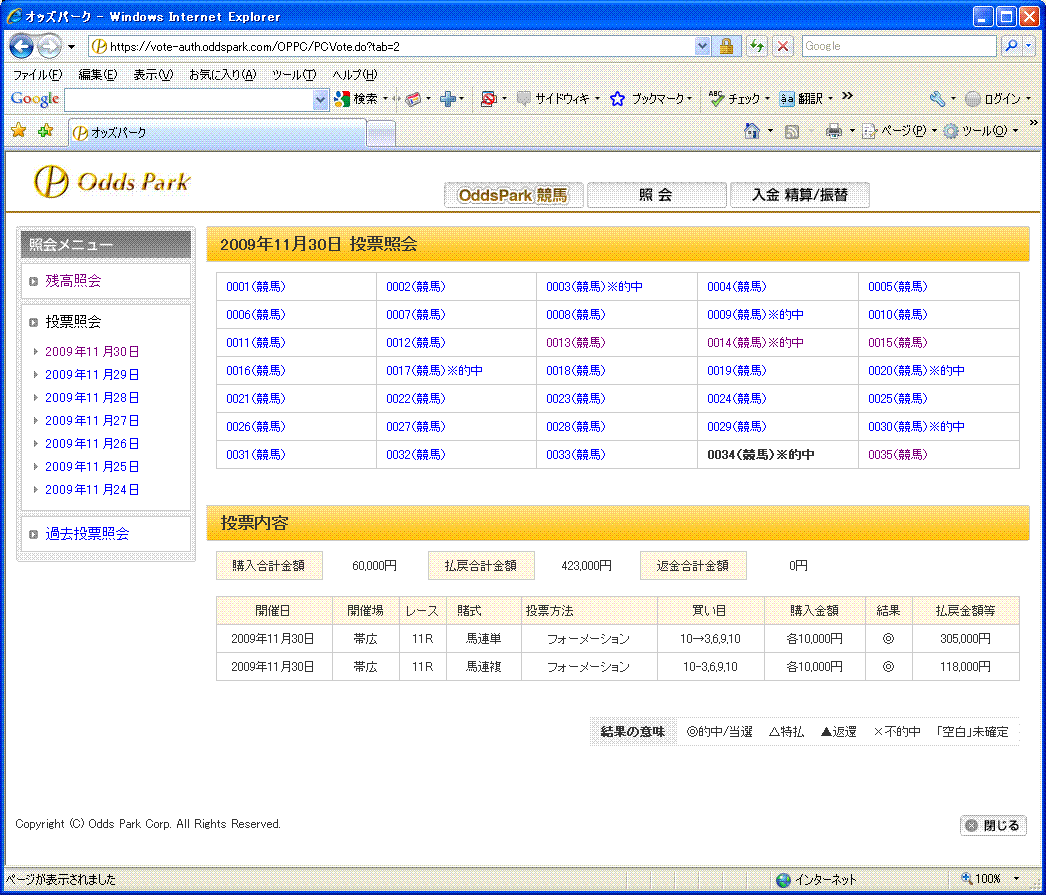Click the blue plus icon in Google Toolbar
The image size is (1046, 895).
[448, 99]
